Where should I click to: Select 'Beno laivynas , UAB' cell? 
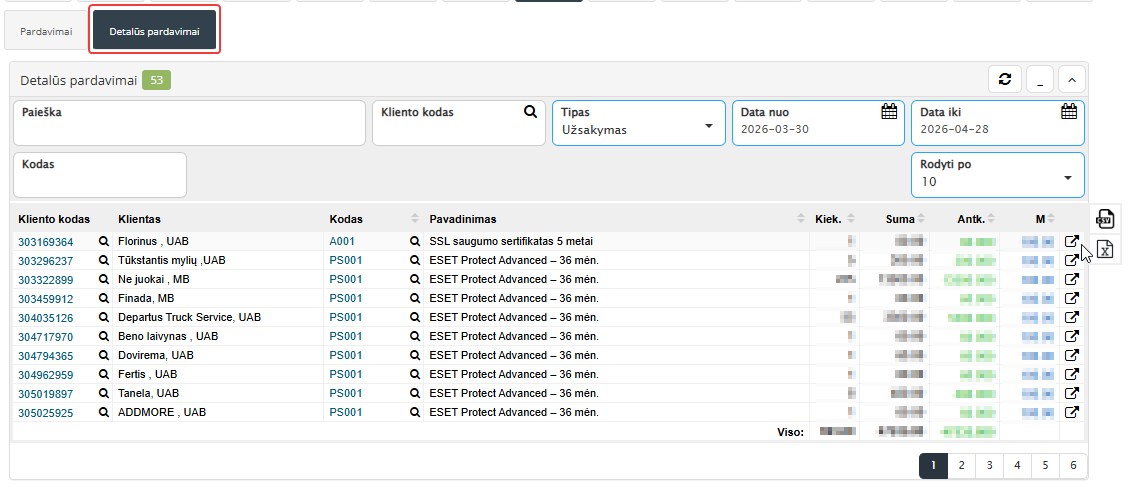(168, 336)
